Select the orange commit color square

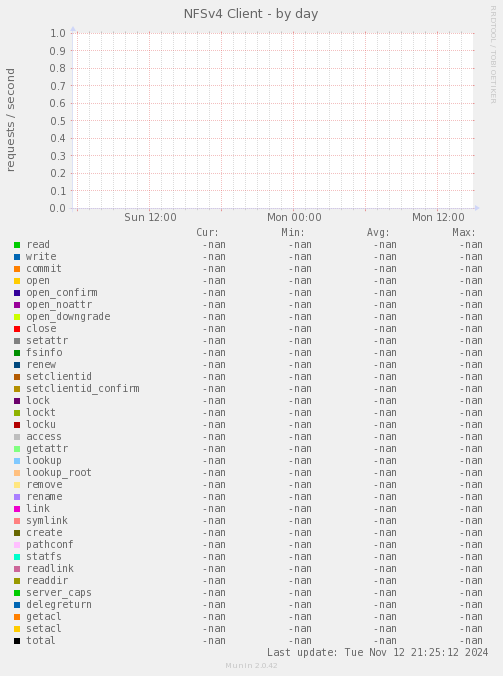tap(17, 269)
